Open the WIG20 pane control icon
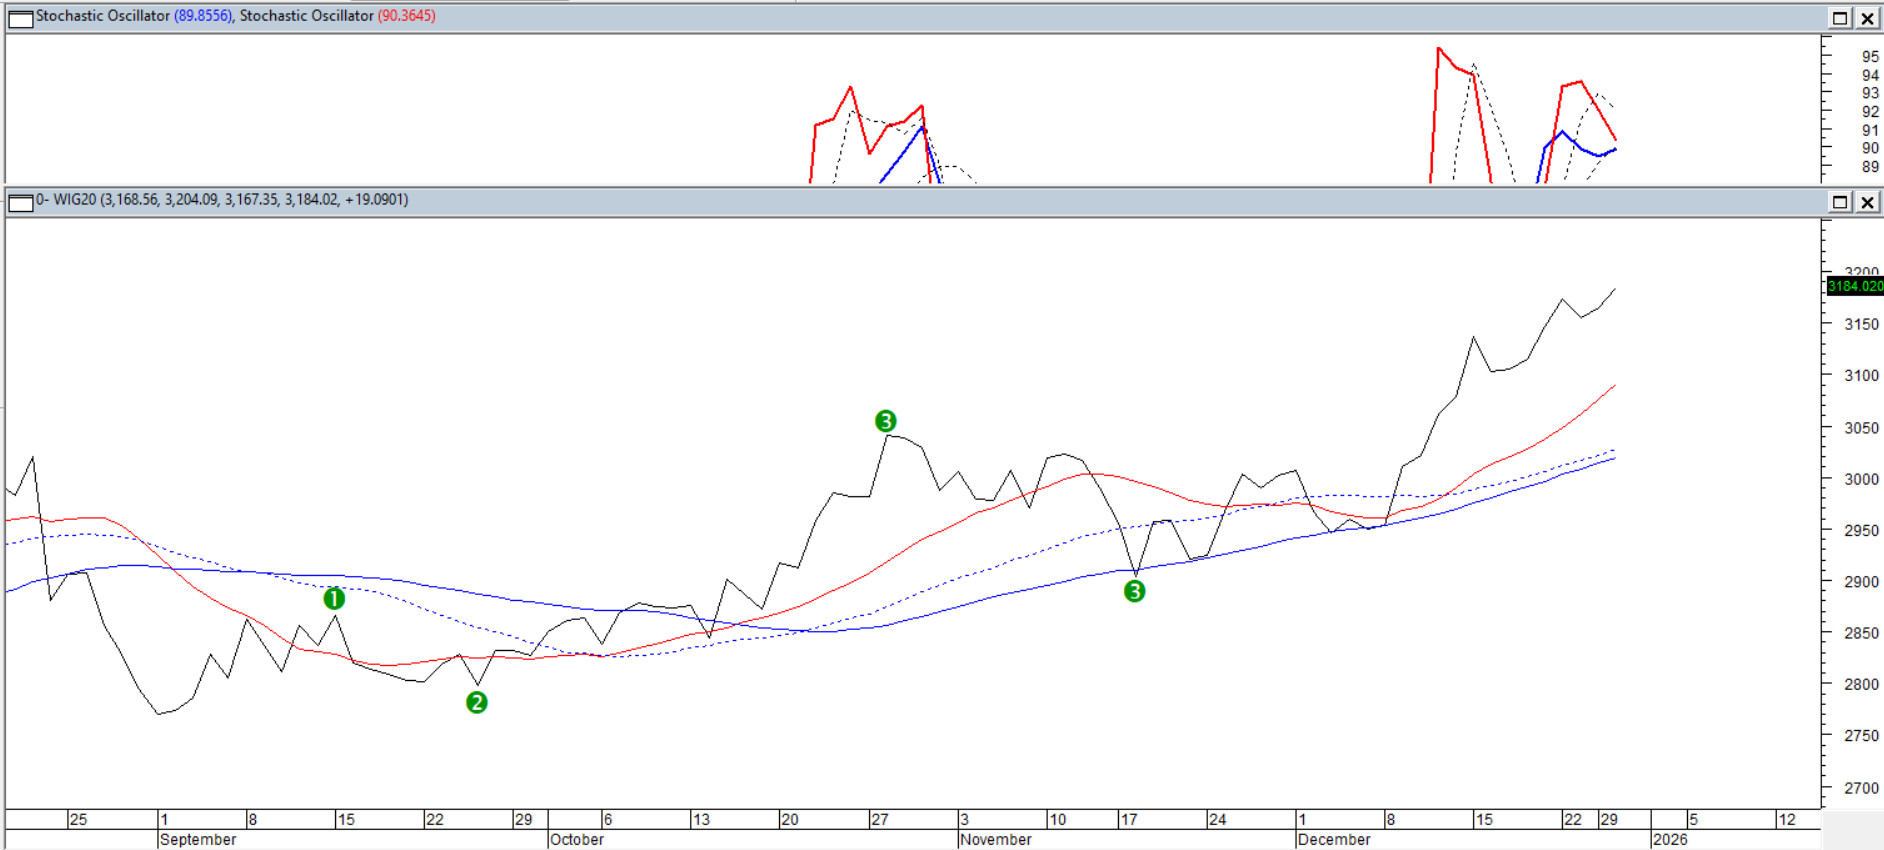 (x=20, y=202)
